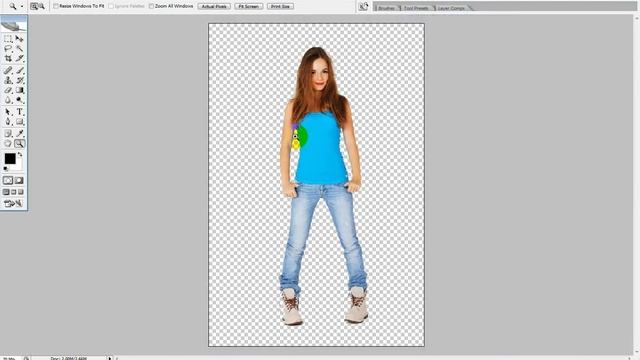Choose Zoom Out mode in options bar
The image size is (640, 360).
pyautogui.click(x=41, y=6)
